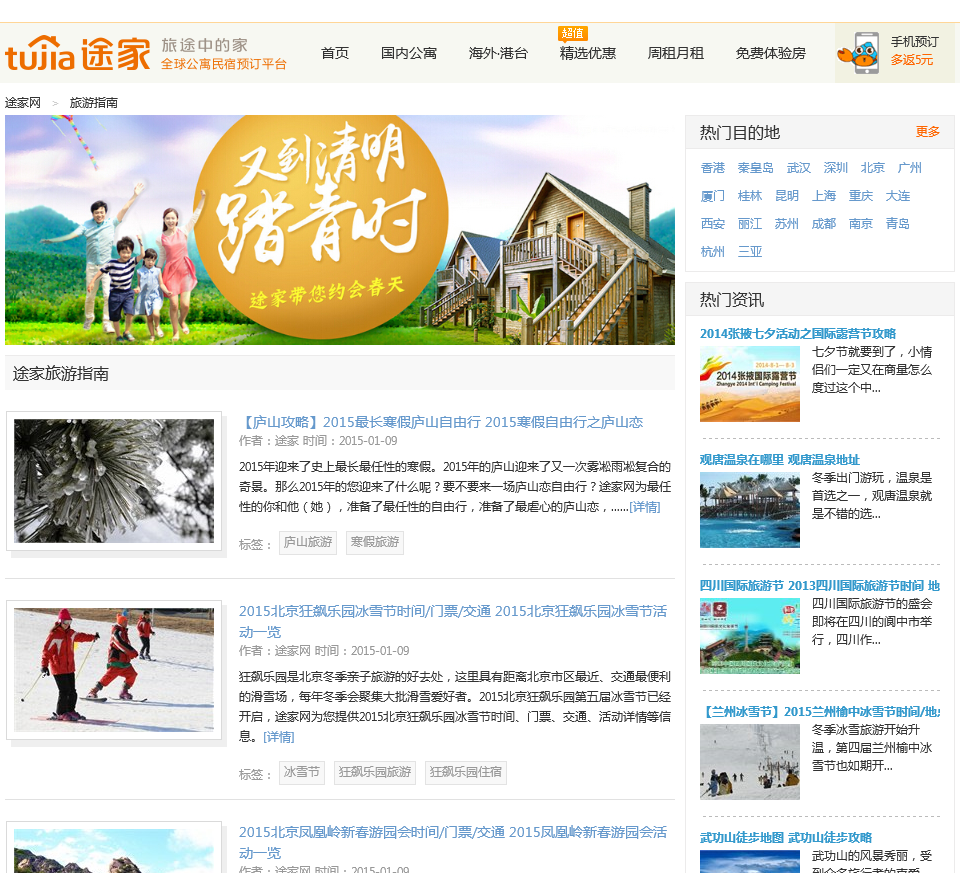The image size is (960, 873).
Task: Click the 狂飙乐园旅游 tag
Action: pyautogui.click(x=375, y=773)
